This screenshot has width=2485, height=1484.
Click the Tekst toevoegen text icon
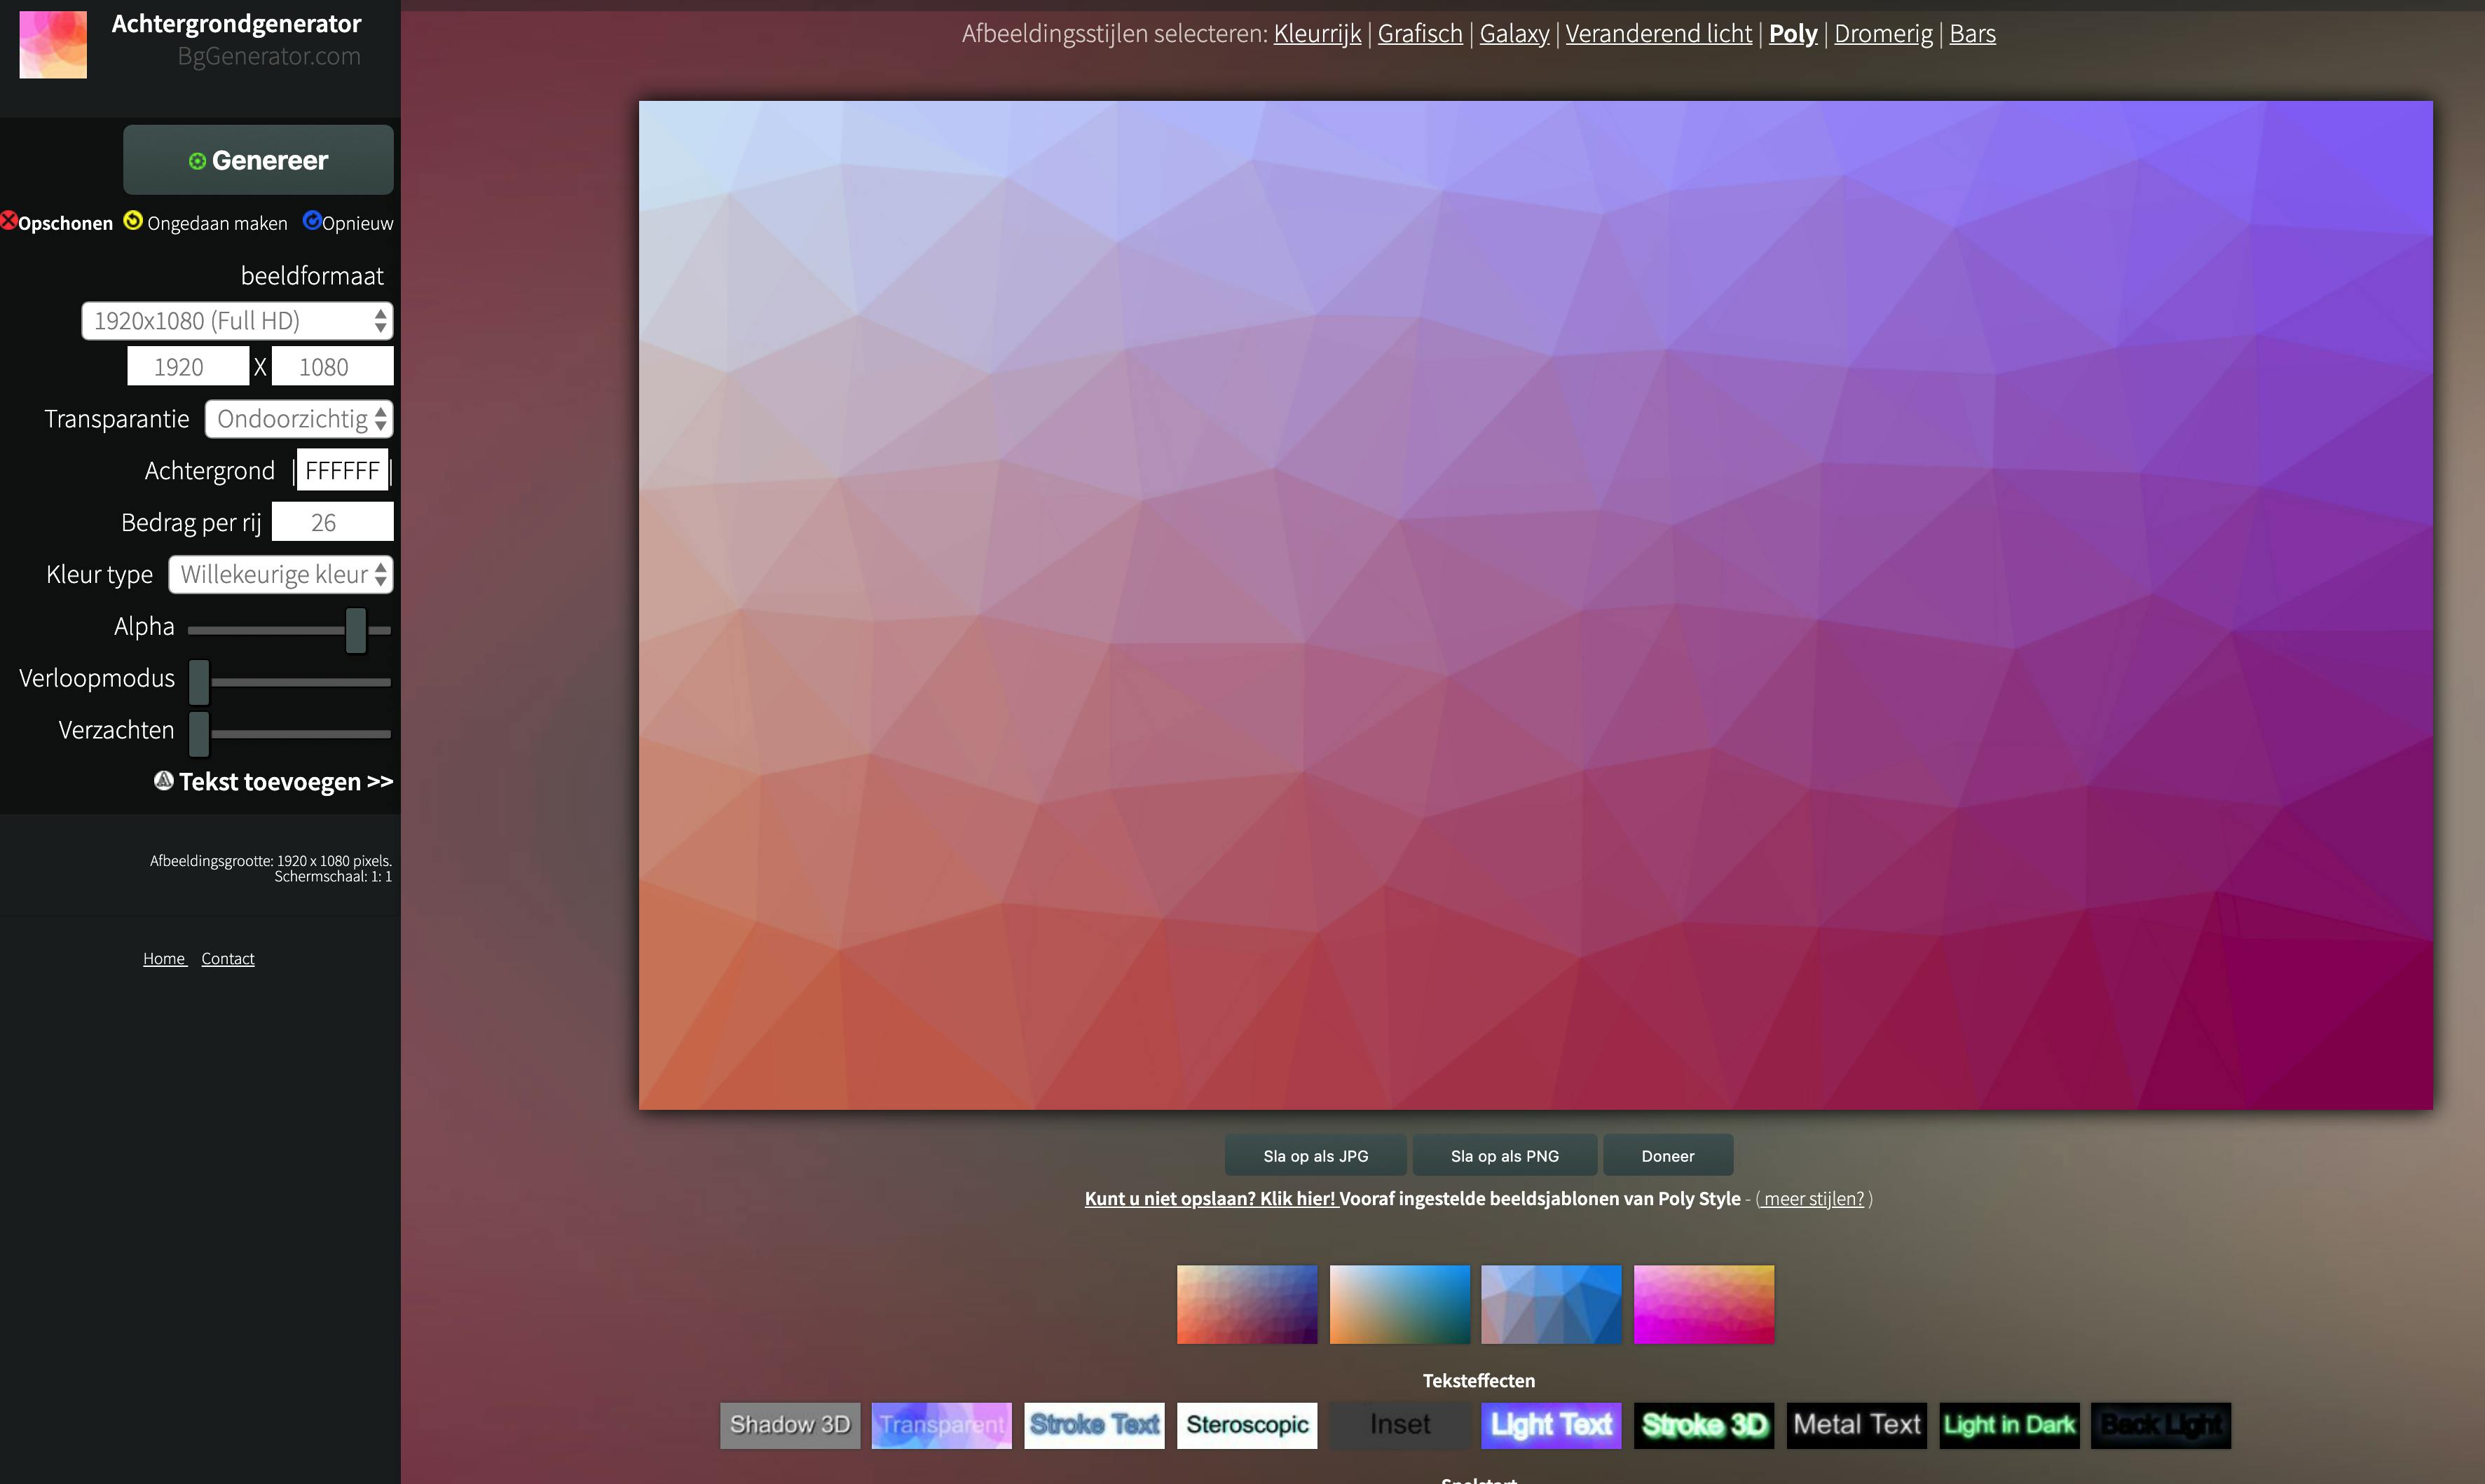tap(164, 781)
